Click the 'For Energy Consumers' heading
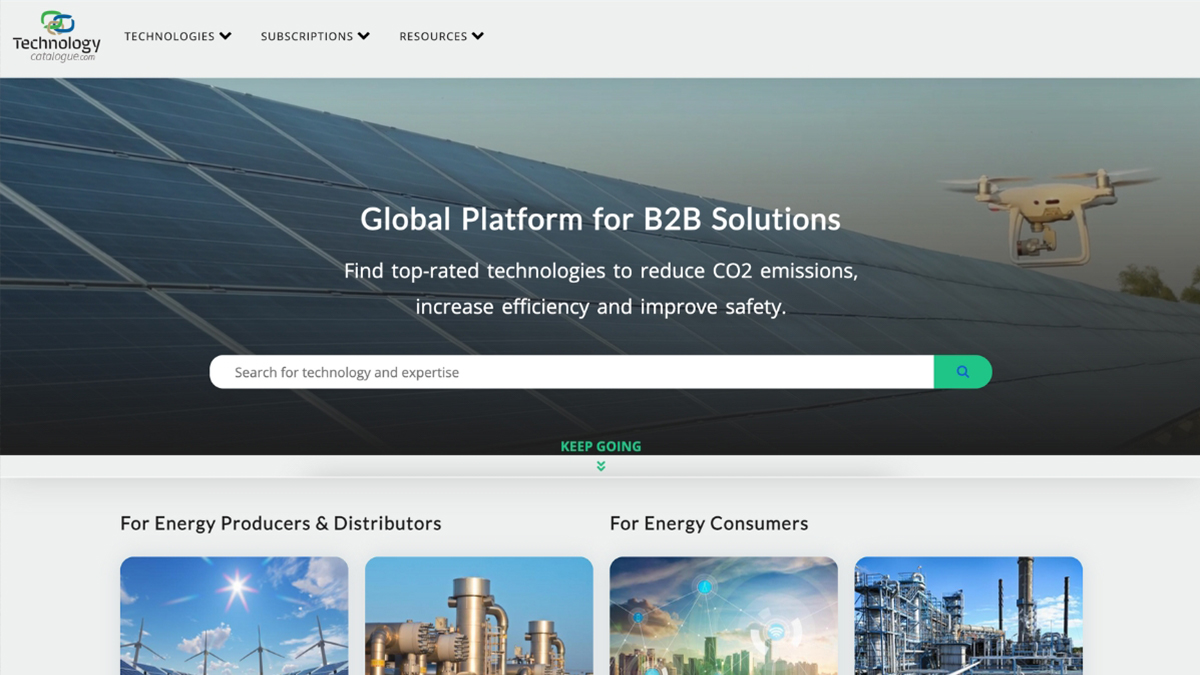The image size is (1200, 675). coord(709,523)
